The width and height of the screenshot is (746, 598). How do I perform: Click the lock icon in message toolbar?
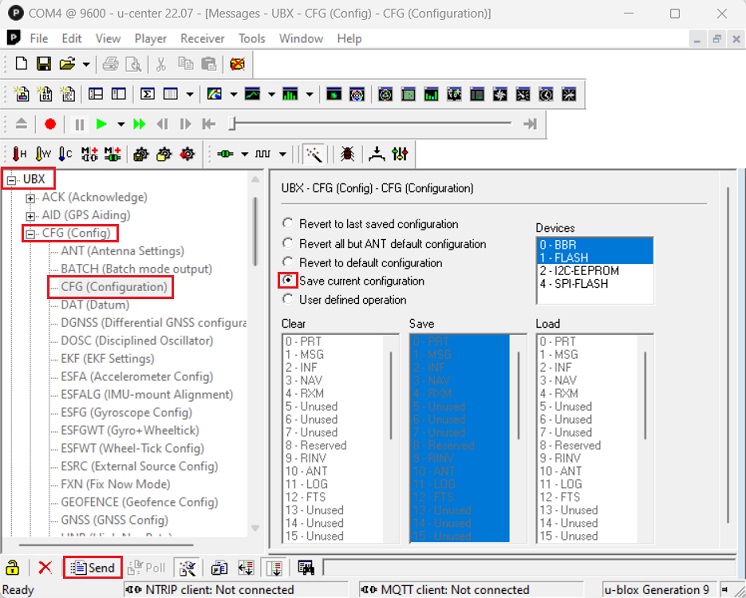click(x=13, y=568)
